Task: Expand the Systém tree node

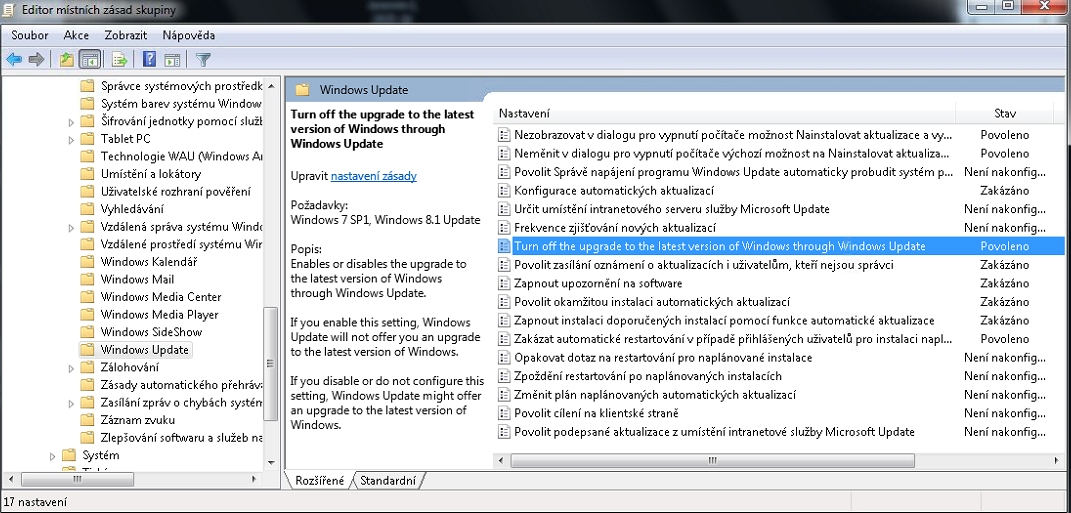Action: (x=53, y=456)
